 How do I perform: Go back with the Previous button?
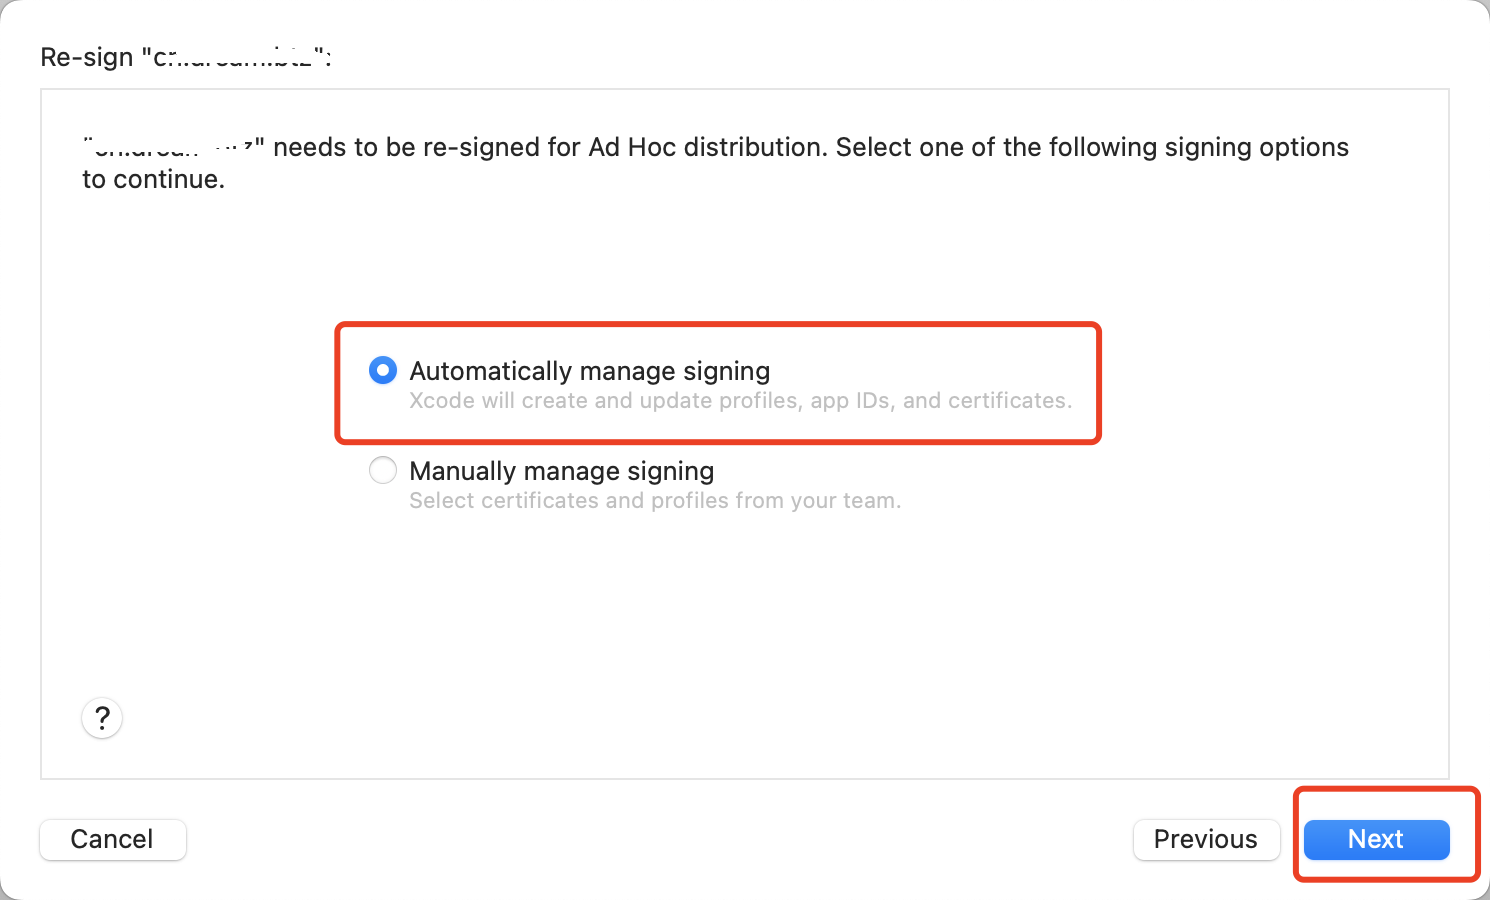(1206, 839)
